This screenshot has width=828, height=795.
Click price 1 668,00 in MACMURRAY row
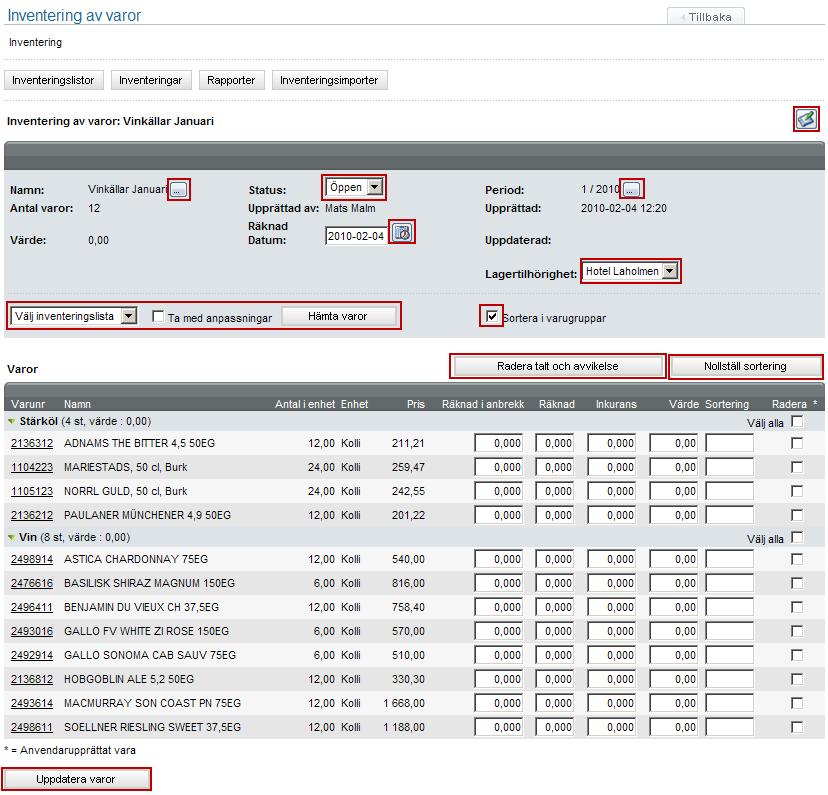pyautogui.click(x=404, y=703)
